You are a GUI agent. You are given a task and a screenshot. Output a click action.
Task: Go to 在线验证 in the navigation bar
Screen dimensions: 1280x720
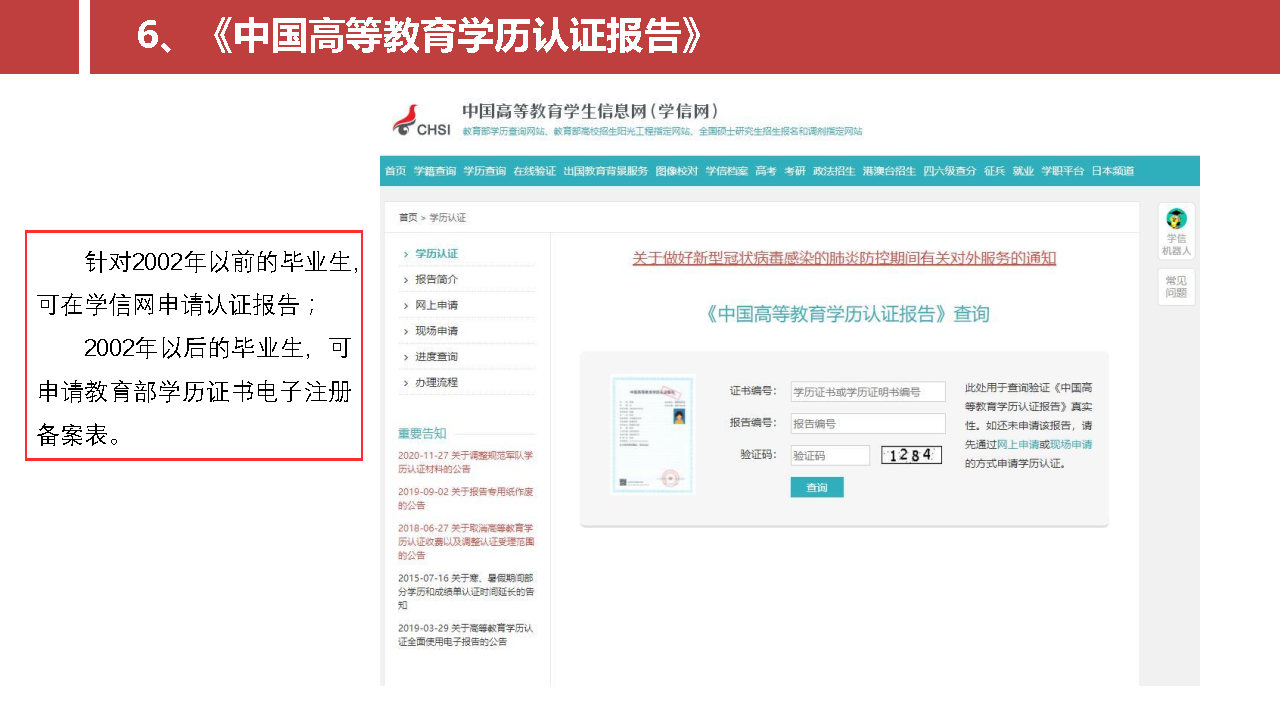534,171
